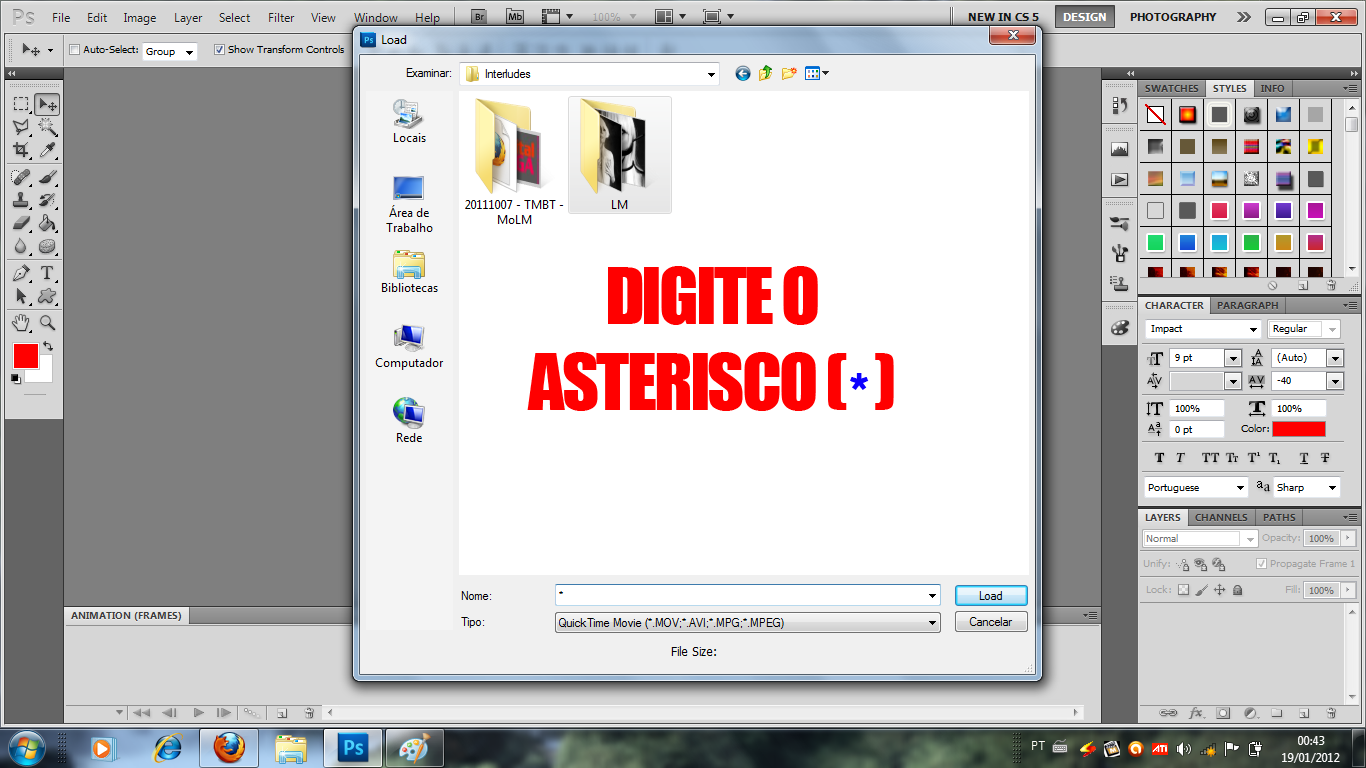Switch to the Channels tab

pyautogui.click(x=1221, y=517)
